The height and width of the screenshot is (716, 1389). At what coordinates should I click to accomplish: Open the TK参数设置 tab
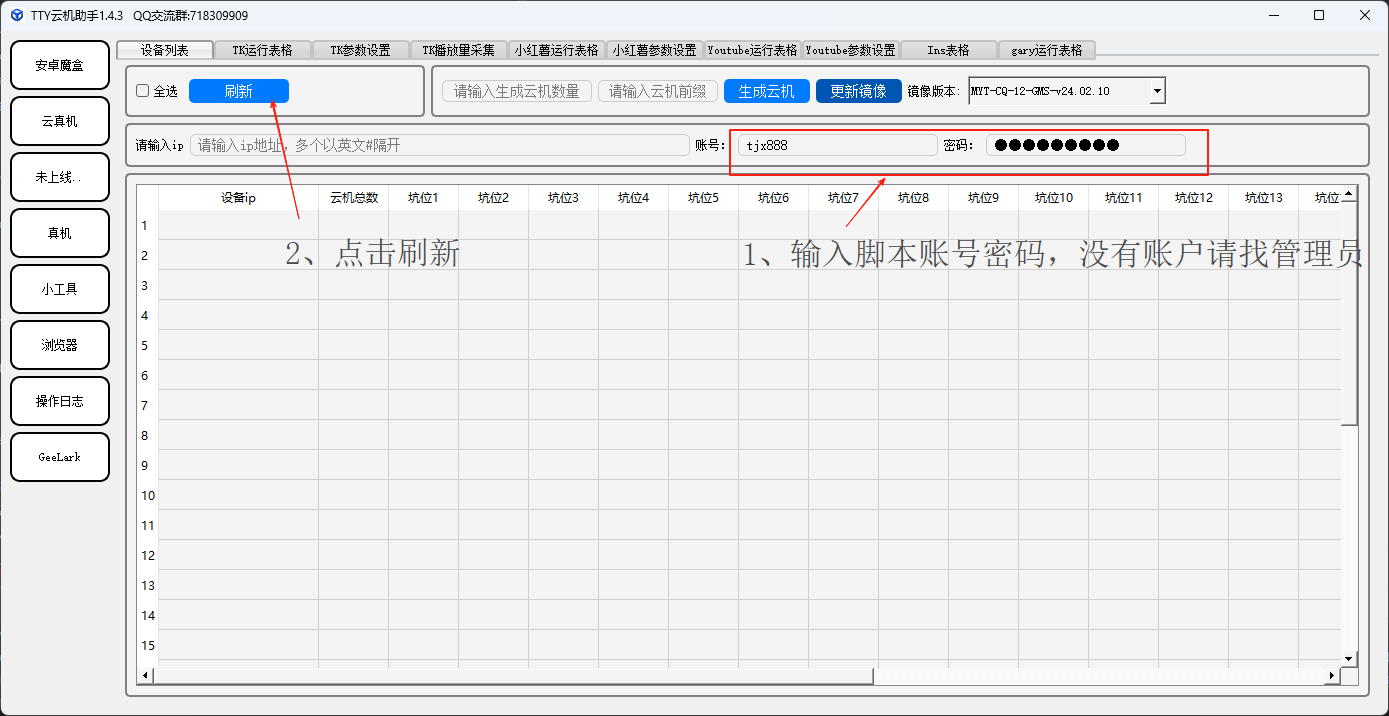[x=360, y=50]
